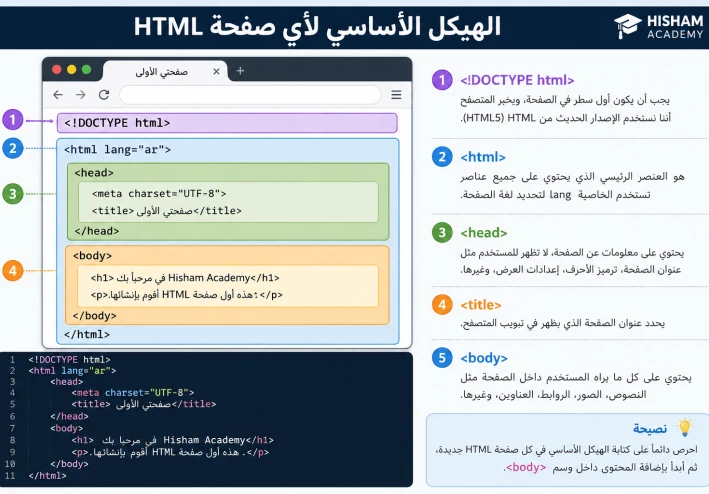Click the pink <body> tag in the tip box
The width and height of the screenshot is (709, 494).
click(x=526, y=467)
